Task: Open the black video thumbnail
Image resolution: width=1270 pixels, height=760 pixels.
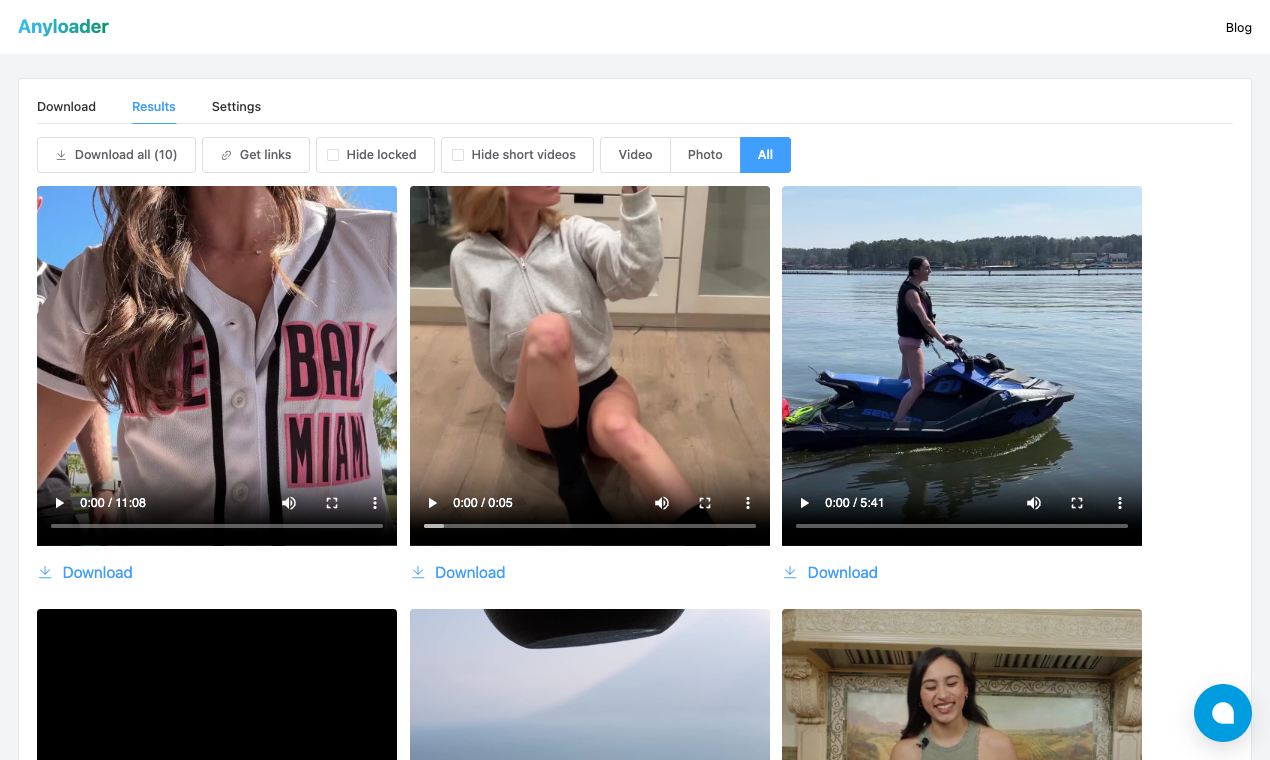Action: click(217, 684)
